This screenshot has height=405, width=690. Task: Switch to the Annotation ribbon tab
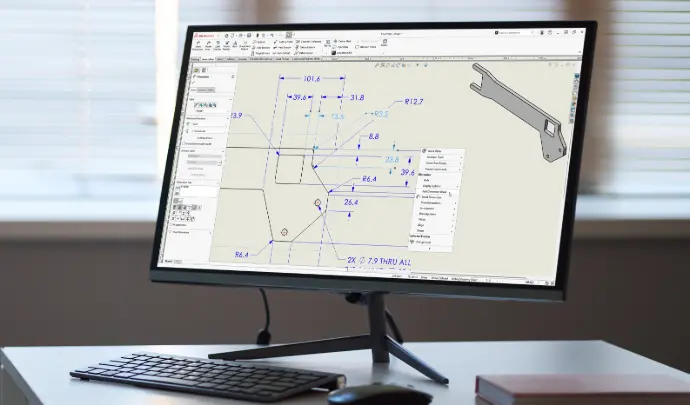point(208,59)
